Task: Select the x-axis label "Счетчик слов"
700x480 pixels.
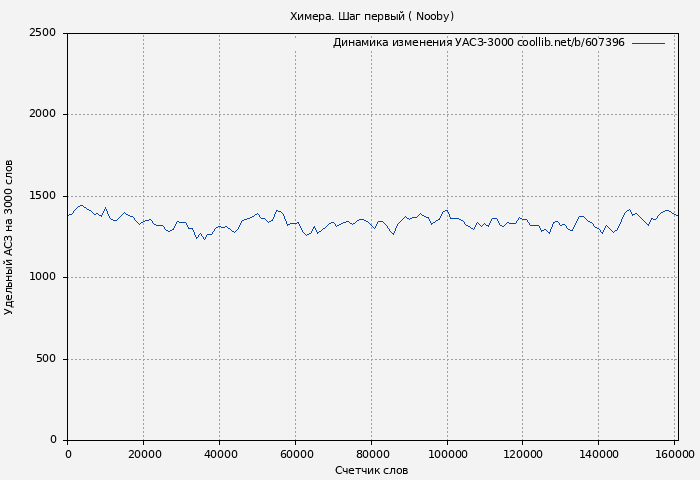Action: 371,470
